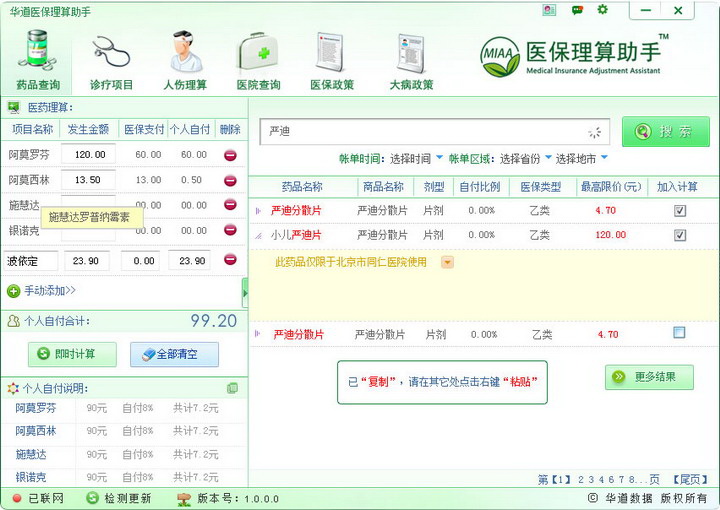Image resolution: width=720 pixels, height=510 pixels.
Task: Click the 严迪 search input field
Action: [x=434, y=132]
